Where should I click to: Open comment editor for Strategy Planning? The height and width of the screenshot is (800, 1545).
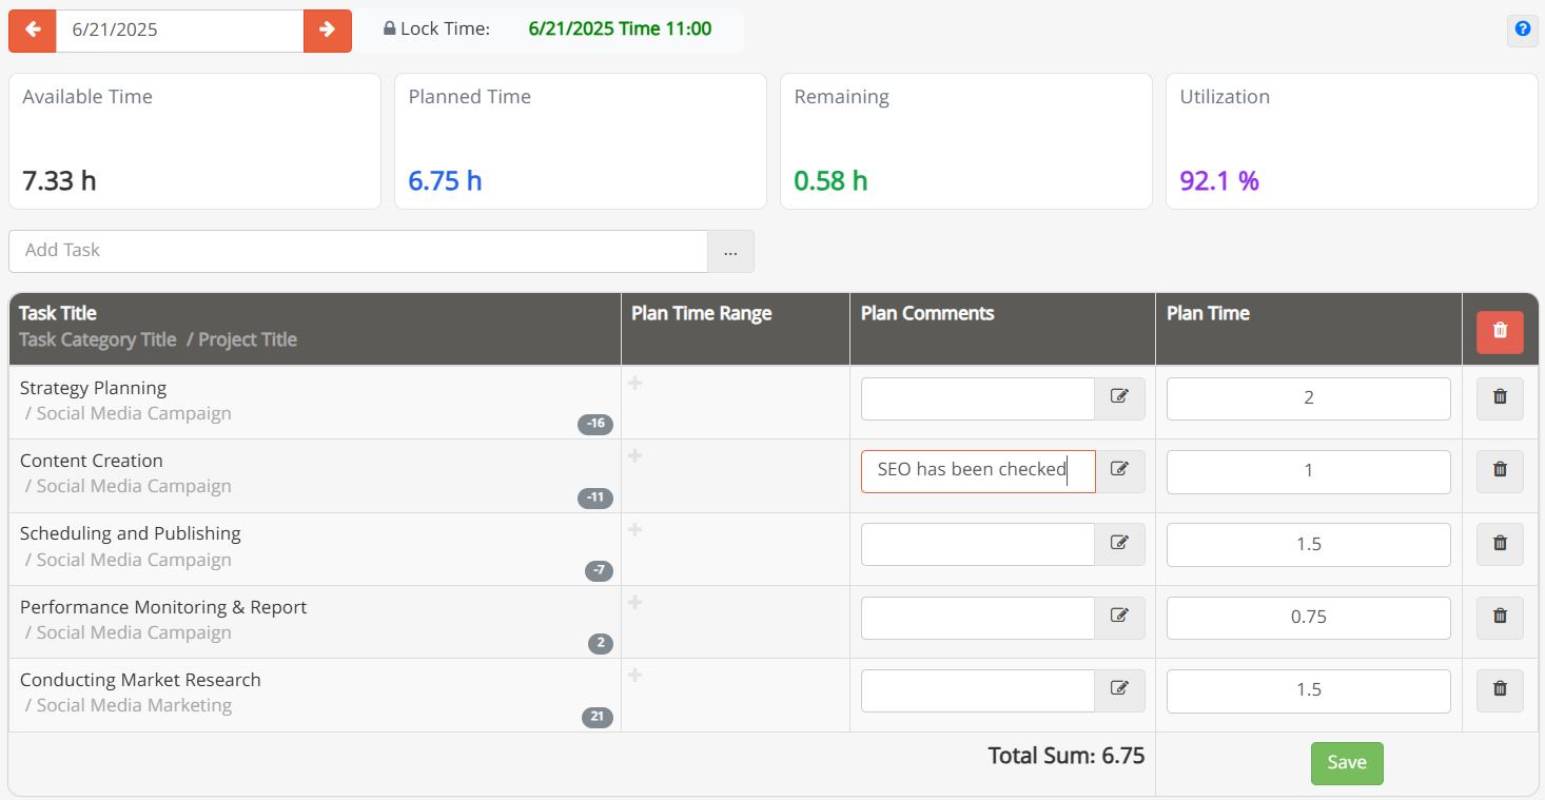(1119, 397)
